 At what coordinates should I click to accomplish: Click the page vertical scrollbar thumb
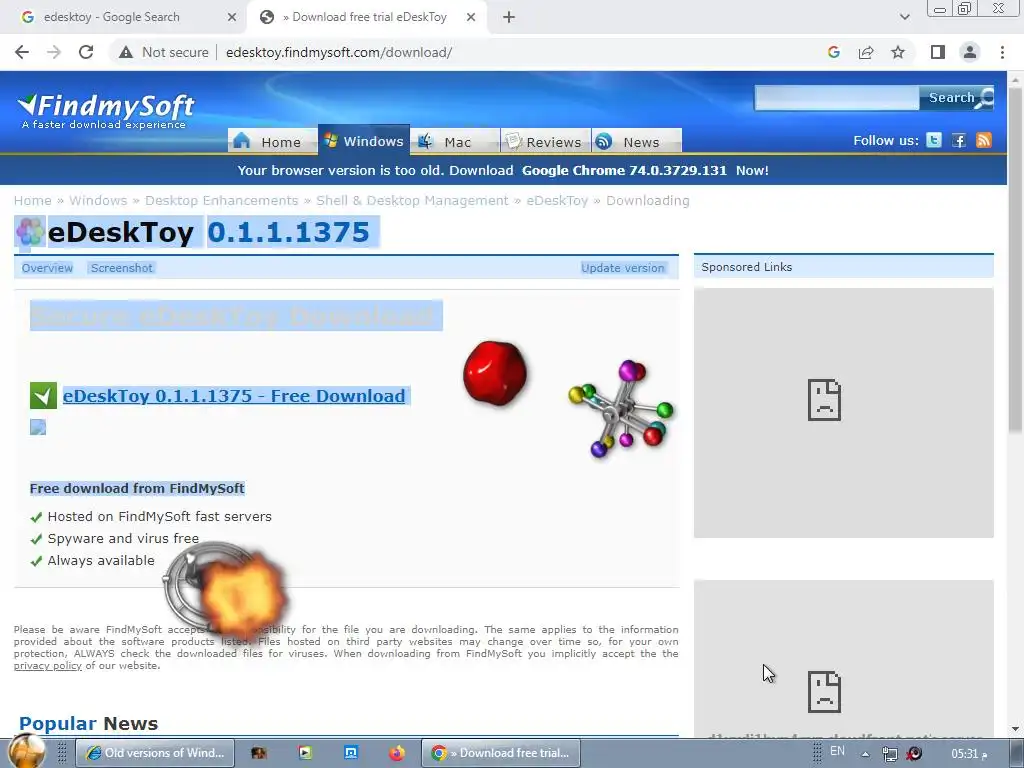[x=1015, y=258]
